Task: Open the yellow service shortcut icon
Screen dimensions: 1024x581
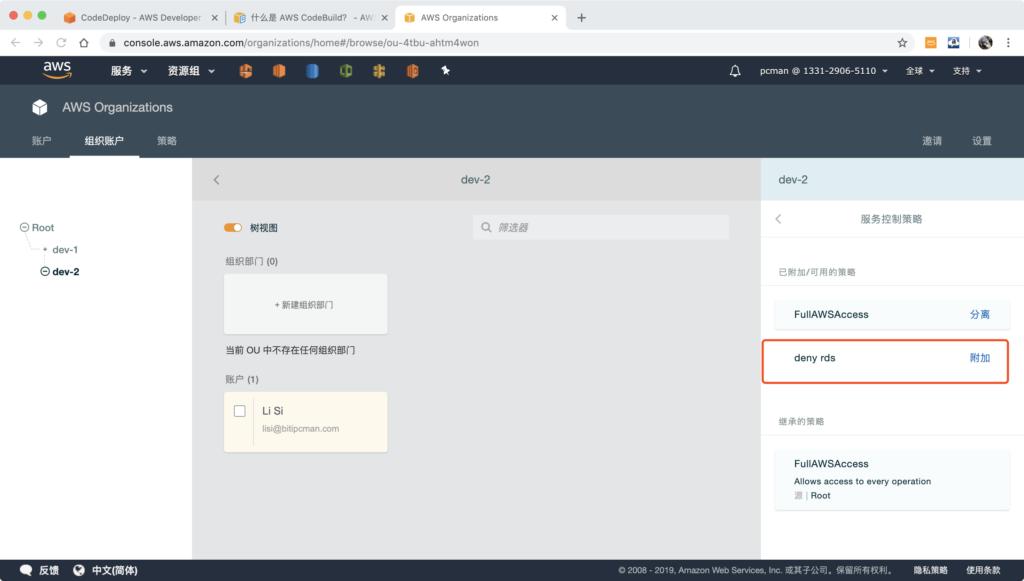Action: (379, 71)
